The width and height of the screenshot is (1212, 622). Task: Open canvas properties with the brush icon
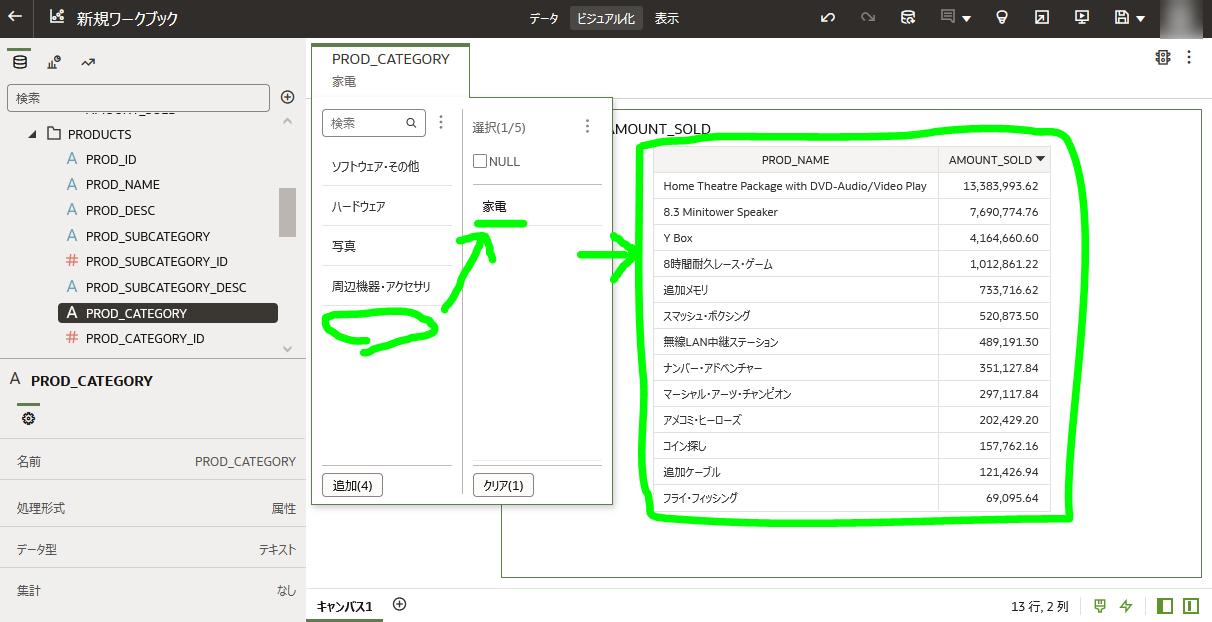pyautogui.click(x=1100, y=606)
